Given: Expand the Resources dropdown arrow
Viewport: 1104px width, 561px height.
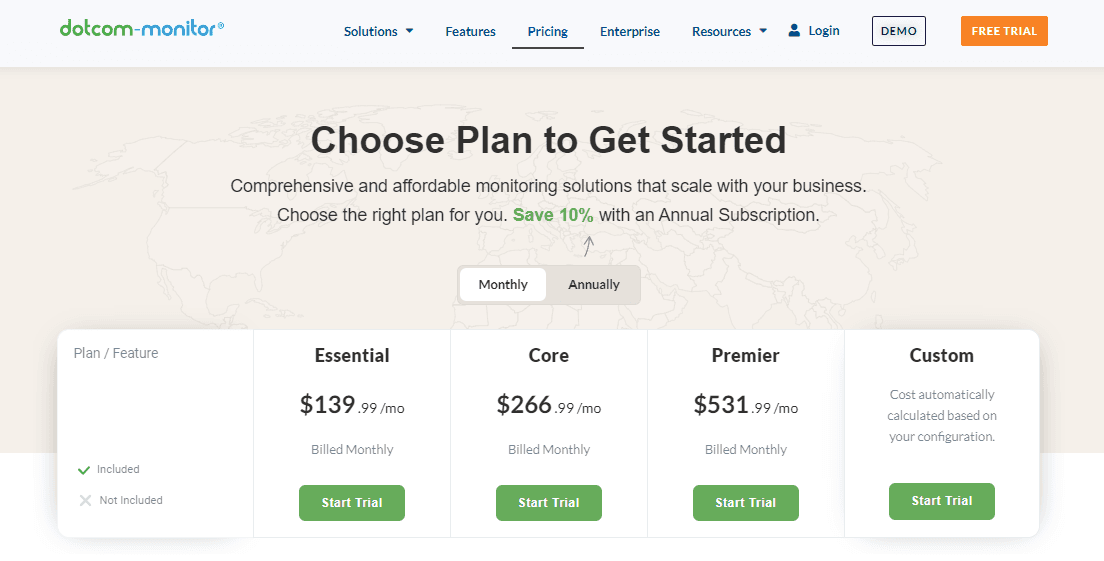Looking at the screenshot, I should (763, 31).
